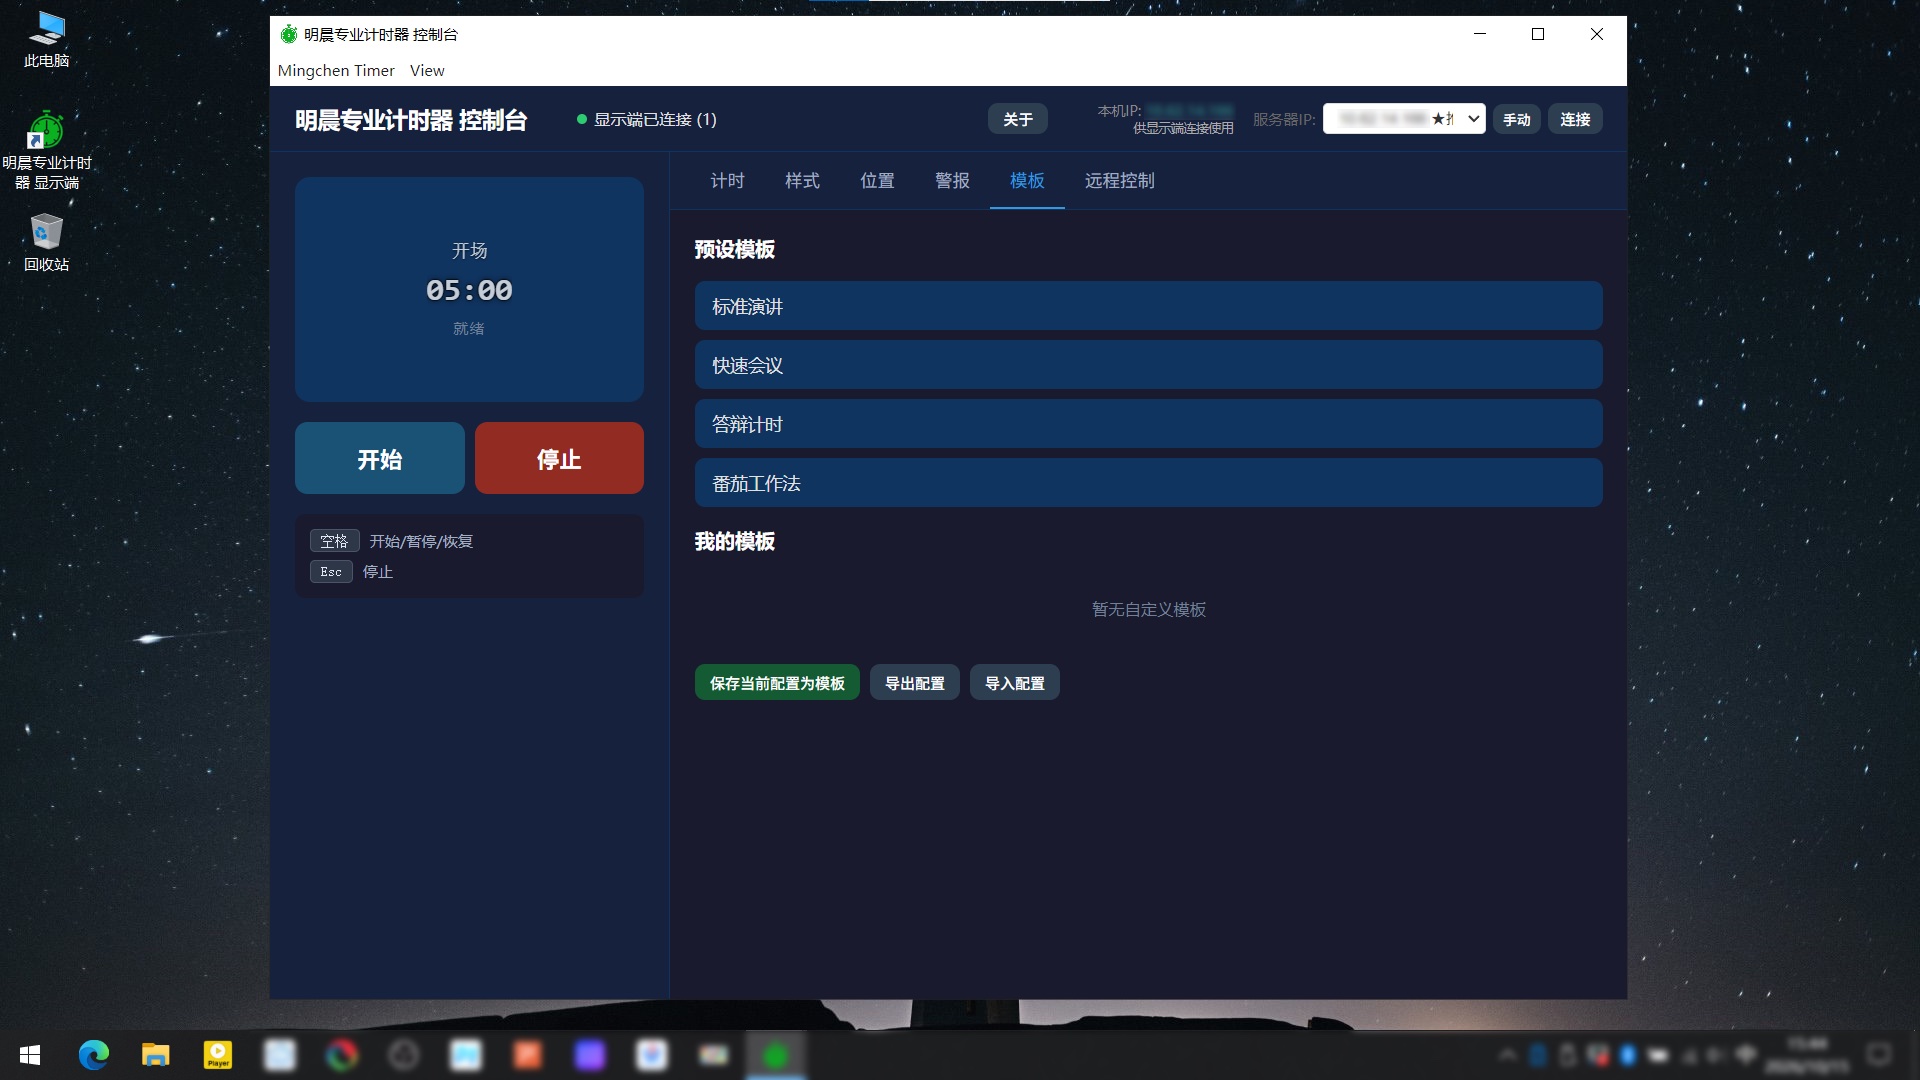Select the 回收站 recycle bin icon

pos(46,242)
